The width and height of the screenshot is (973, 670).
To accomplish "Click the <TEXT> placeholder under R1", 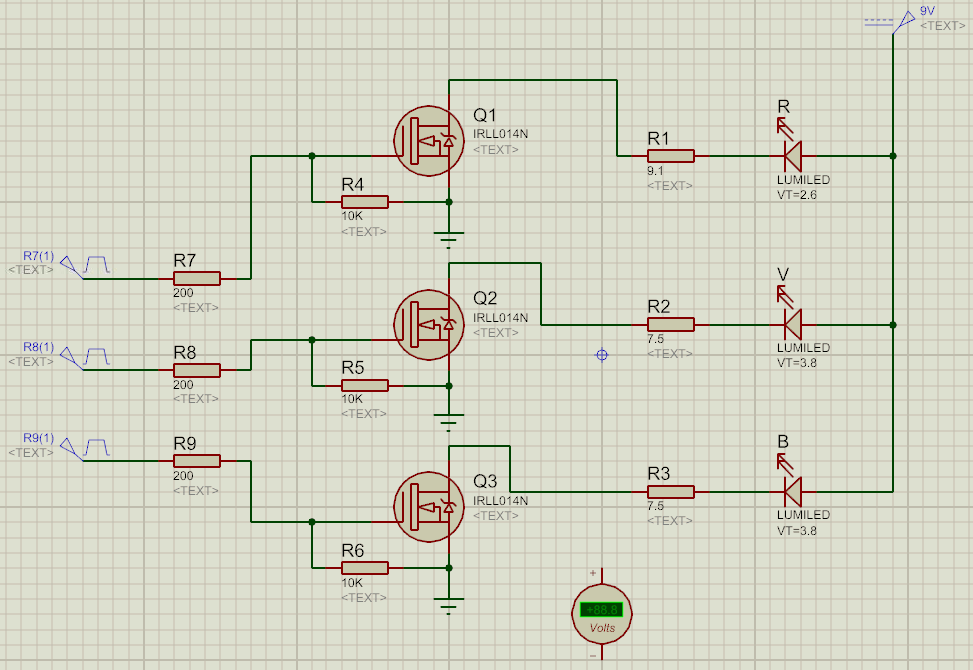I will click(670, 185).
